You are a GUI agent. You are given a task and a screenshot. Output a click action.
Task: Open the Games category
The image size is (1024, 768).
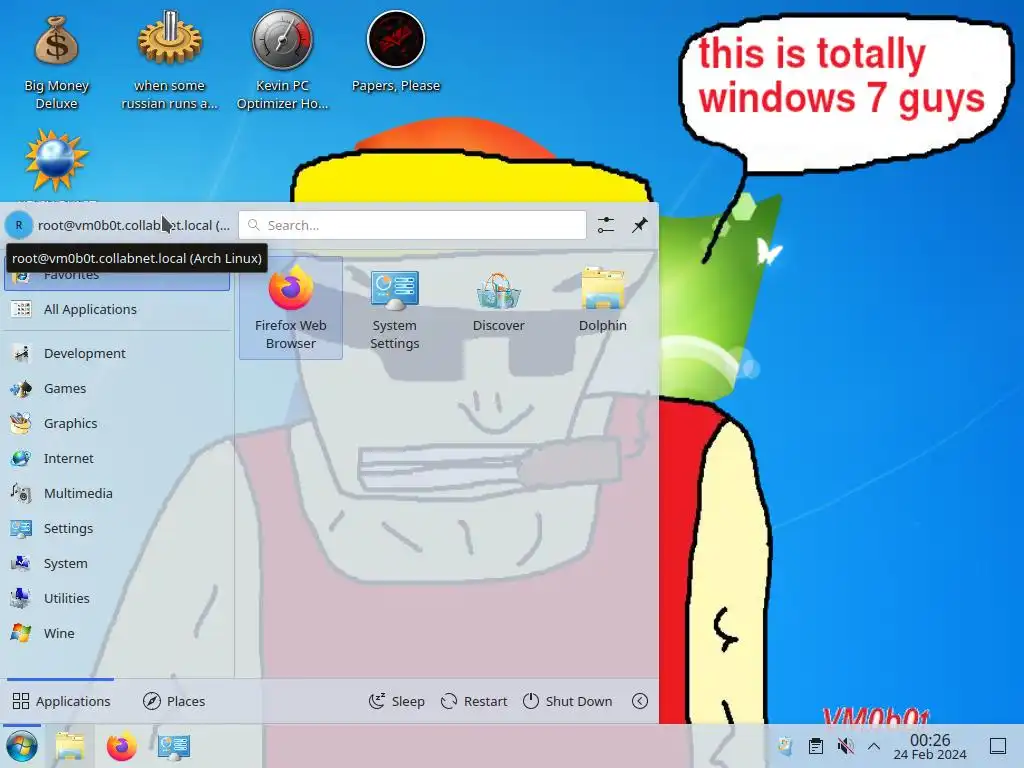pos(118,389)
